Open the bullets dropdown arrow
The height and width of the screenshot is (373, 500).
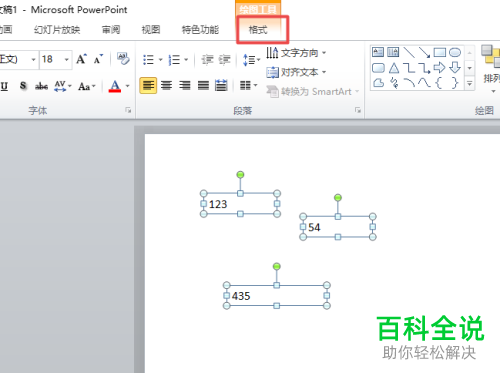click(160, 60)
